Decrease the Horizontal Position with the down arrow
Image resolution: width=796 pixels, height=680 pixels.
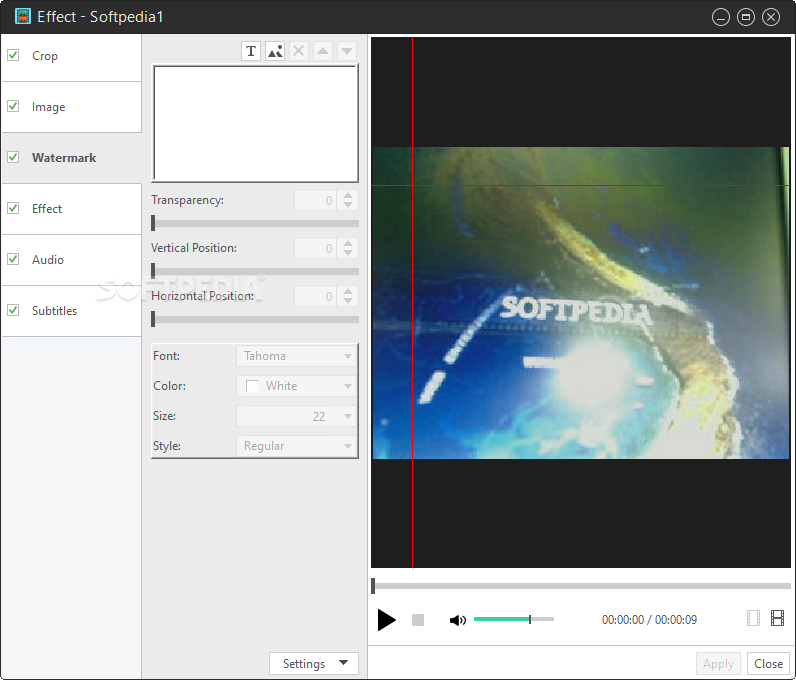pos(348,301)
